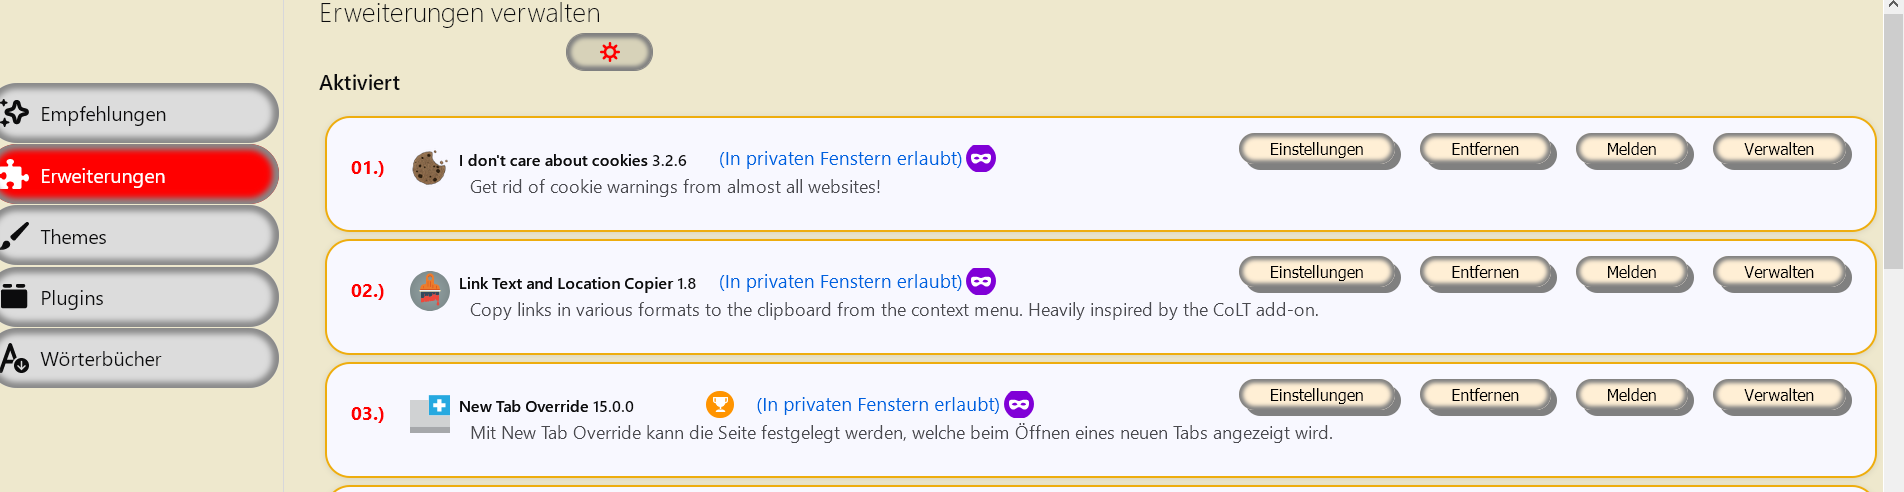Open the Empfehlungen category
The width and height of the screenshot is (1904, 492).
(137, 114)
